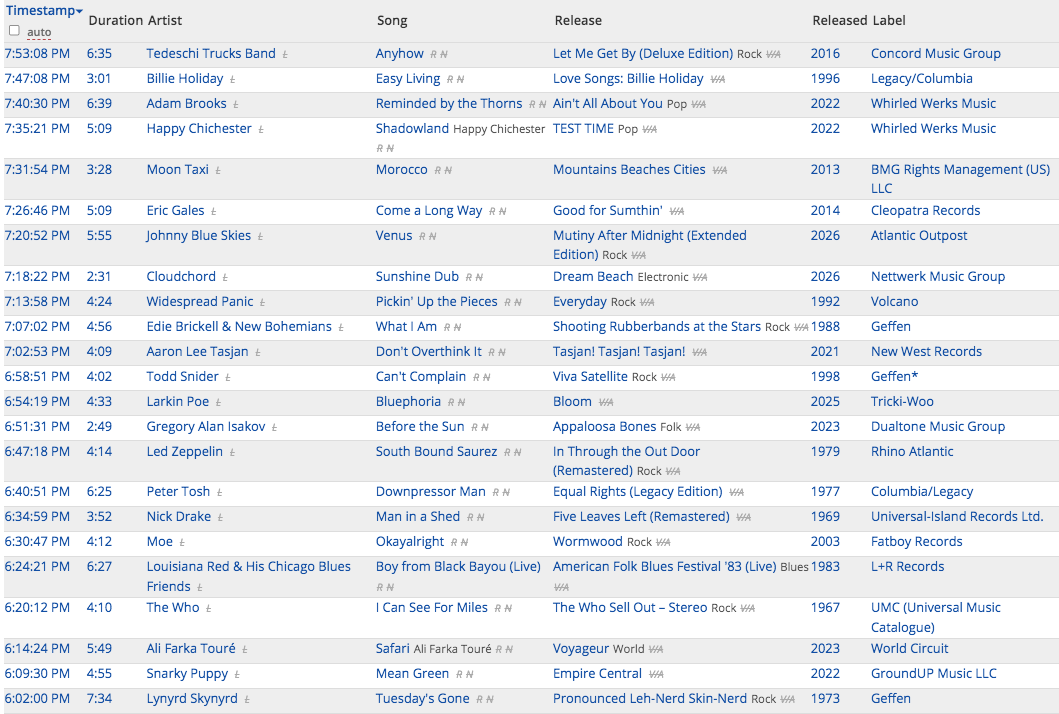The width and height of the screenshot is (1059, 714).
Task: Click the L flag icon beside Led Zeppelin
Action: pos(232,453)
